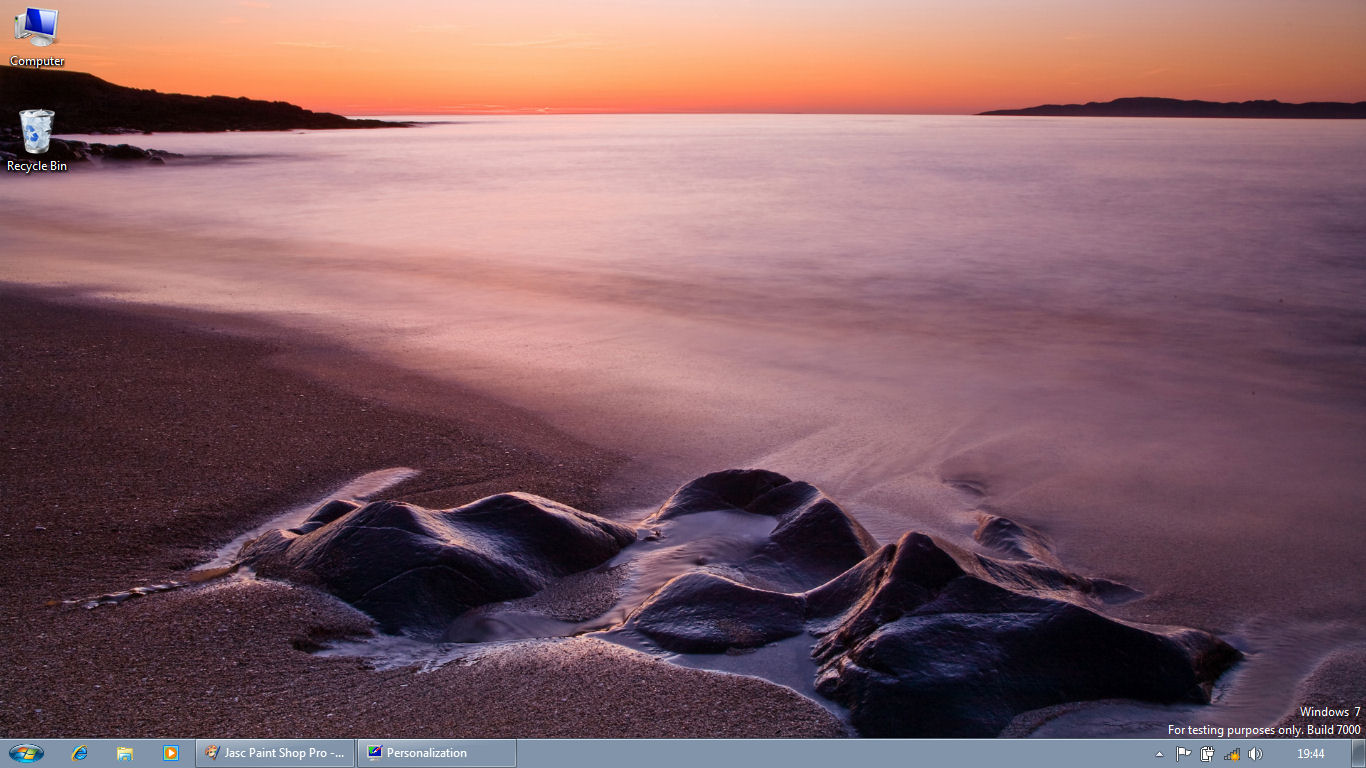Switch to the Personalization window

[x=437, y=753]
